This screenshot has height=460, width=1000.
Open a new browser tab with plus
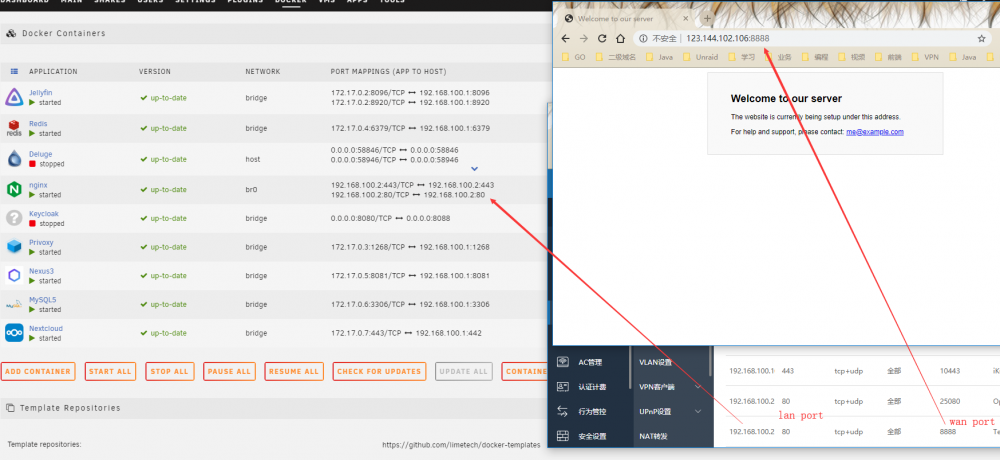point(707,19)
